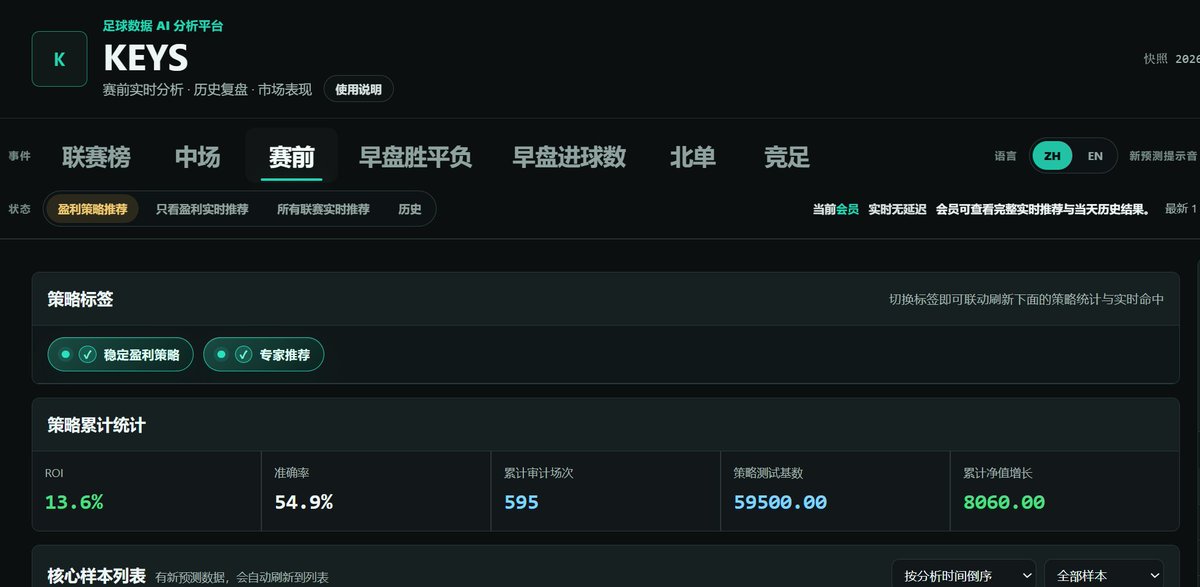Set language to EN
This screenshot has height=587, width=1200.
(x=1095, y=156)
